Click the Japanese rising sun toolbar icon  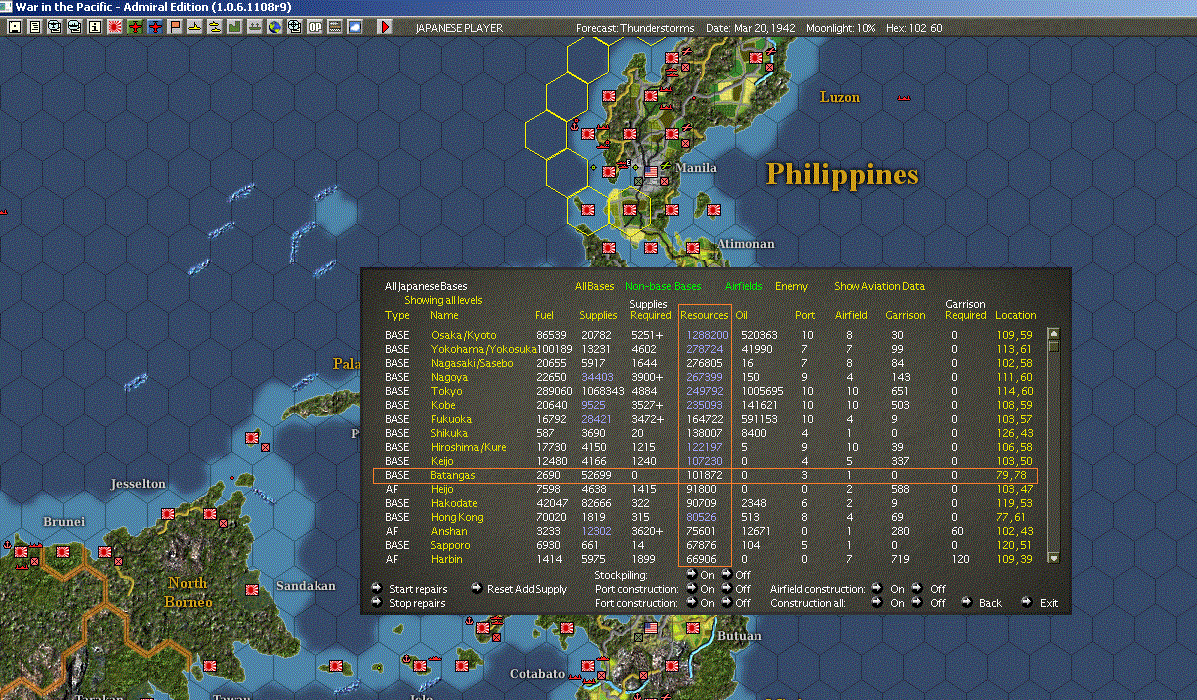click(x=115, y=27)
